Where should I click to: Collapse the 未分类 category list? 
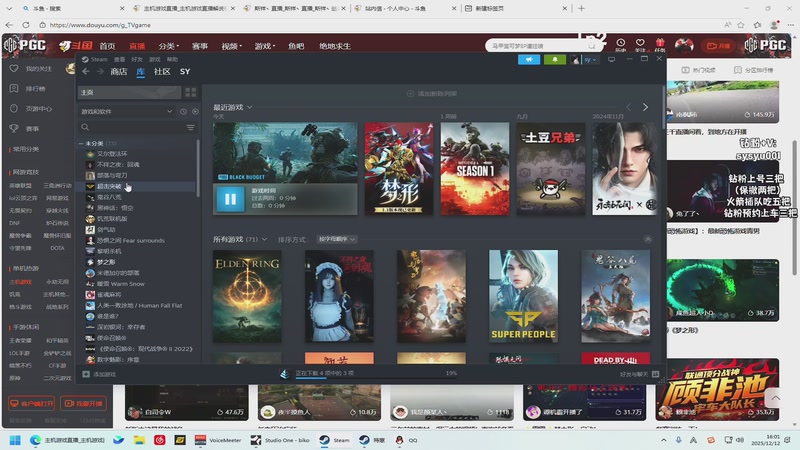coord(81,143)
